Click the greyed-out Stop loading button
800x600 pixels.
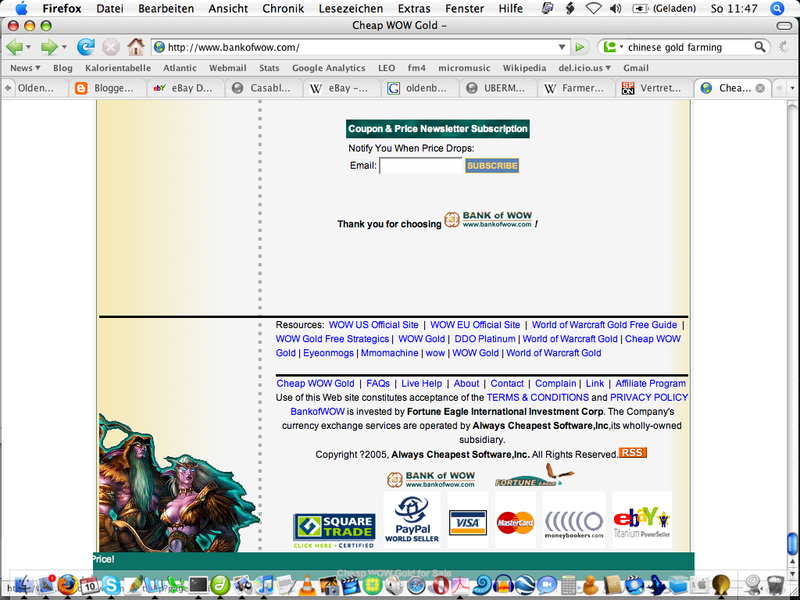coord(110,47)
